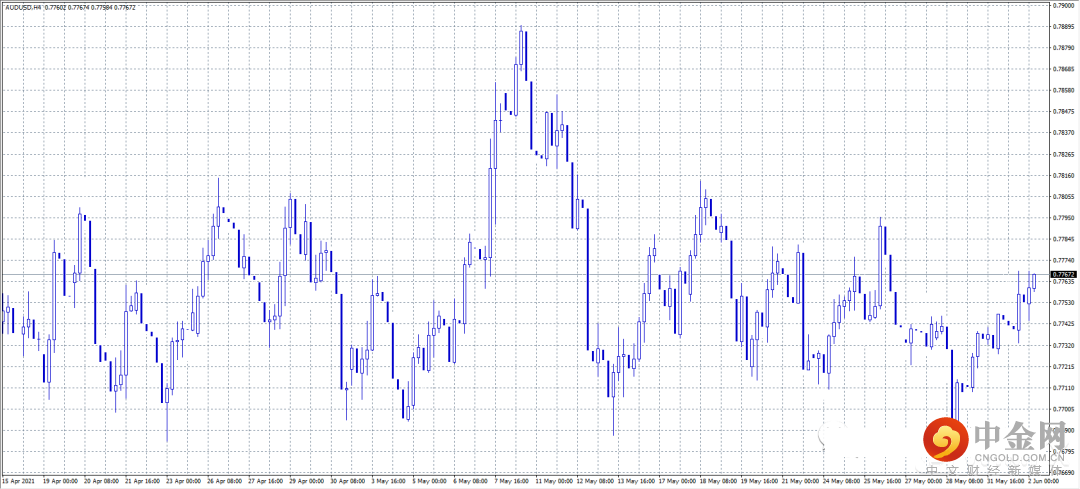Click the 0.78370 price axis label
This screenshot has width=1080, height=489.
[x=1065, y=132]
